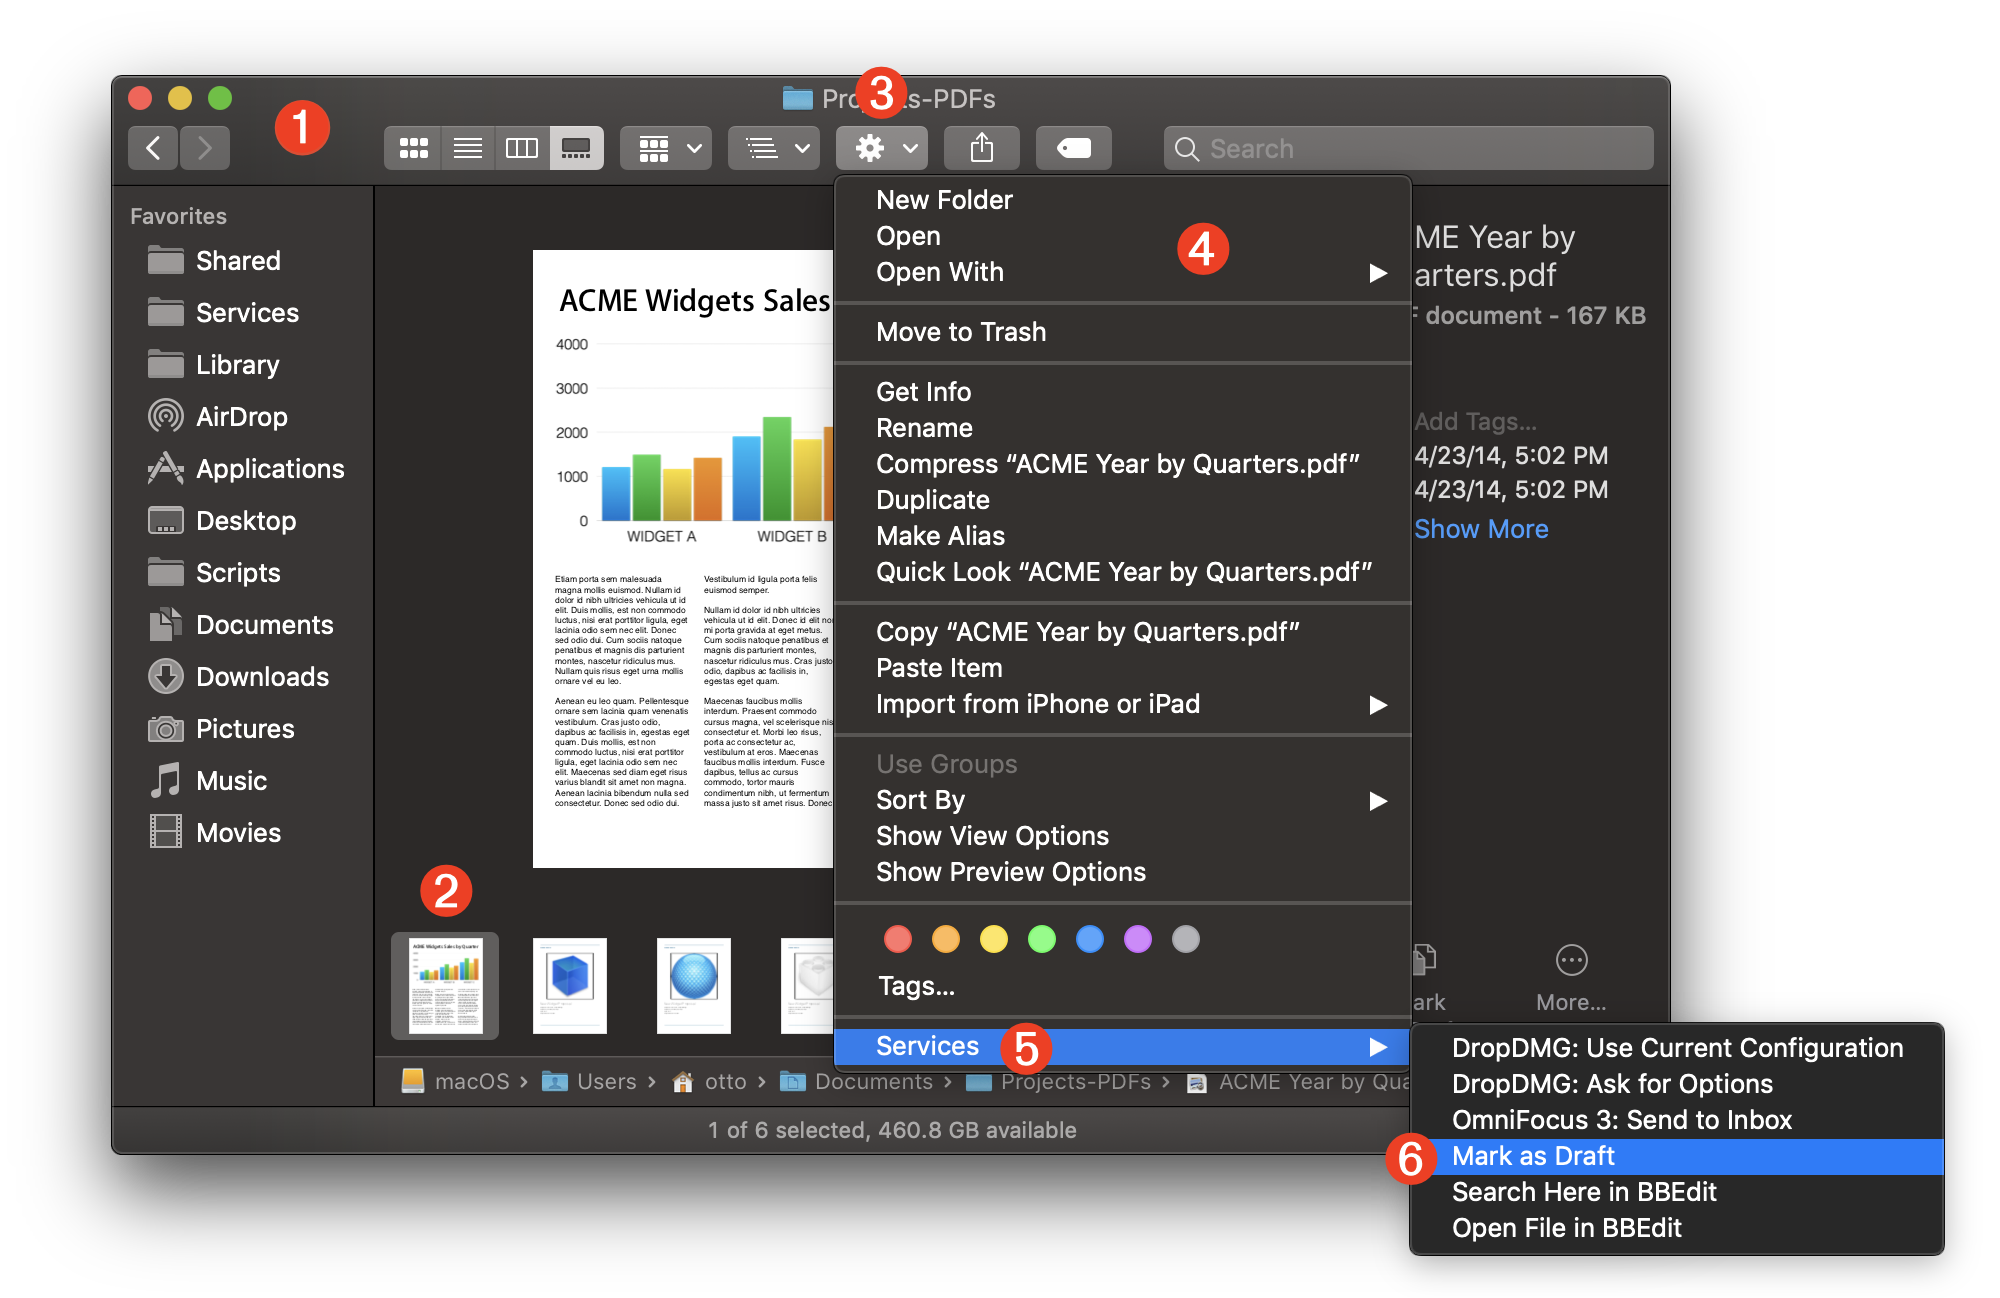Choose Get Info
The height and width of the screenshot is (1298, 2000).
(x=1122, y=392)
